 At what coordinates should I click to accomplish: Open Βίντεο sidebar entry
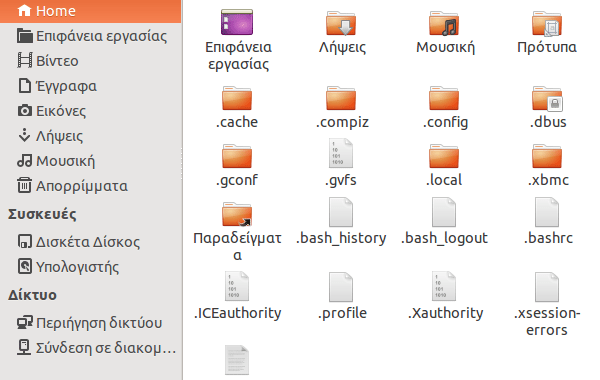pyautogui.click(x=90, y=61)
